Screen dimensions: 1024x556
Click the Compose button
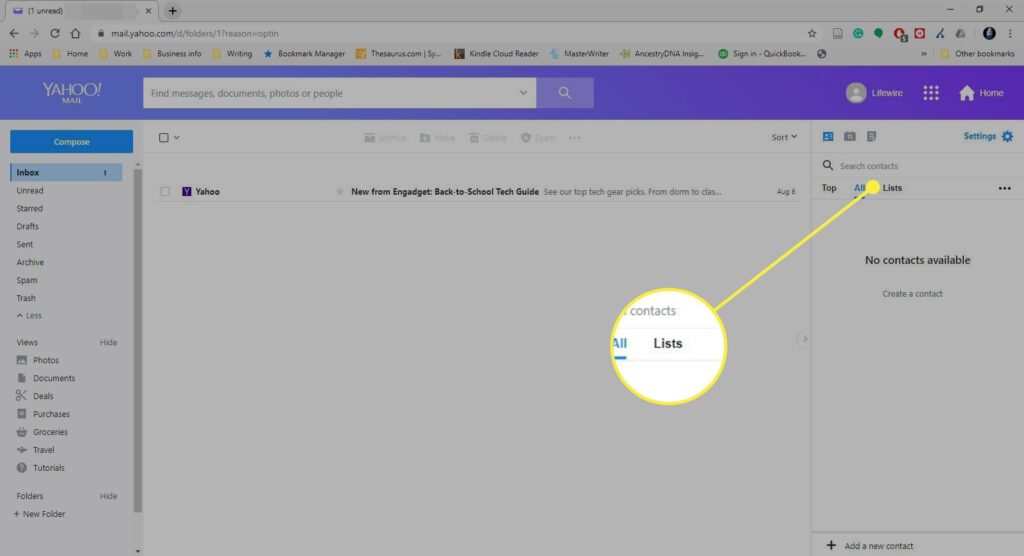pyautogui.click(x=71, y=142)
